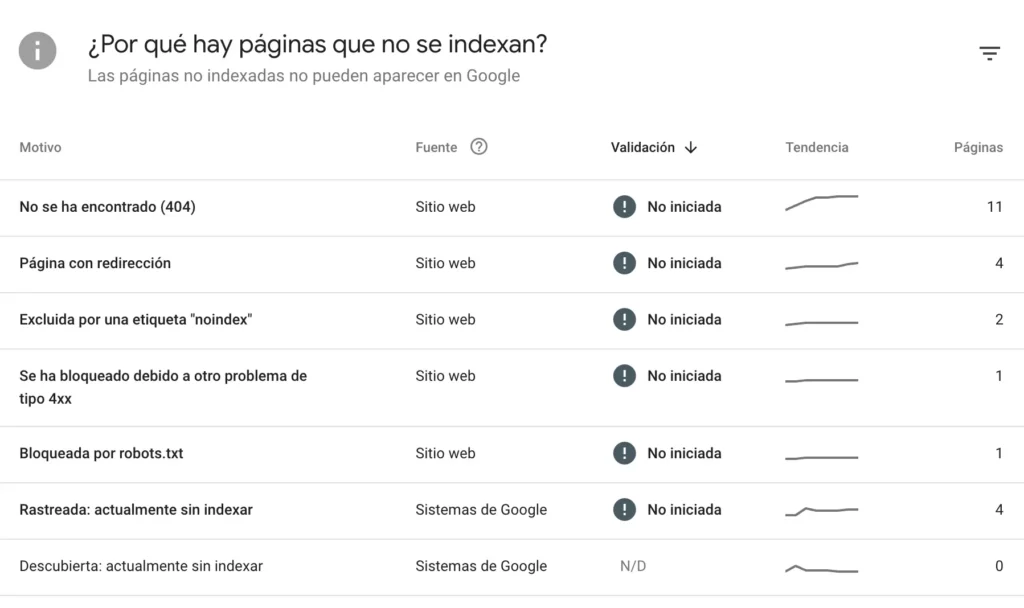
Task: Select the Fuente column header
Action: pos(434,147)
